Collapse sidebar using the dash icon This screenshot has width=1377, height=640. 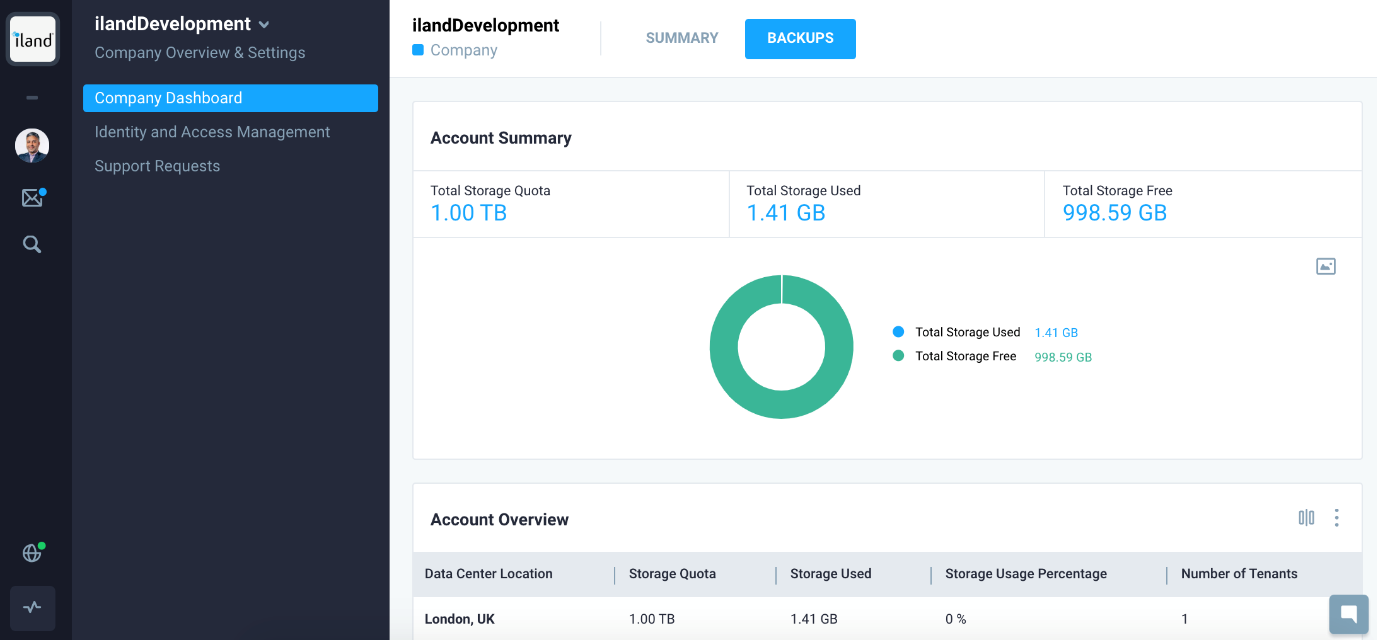pyautogui.click(x=32, y=98)
